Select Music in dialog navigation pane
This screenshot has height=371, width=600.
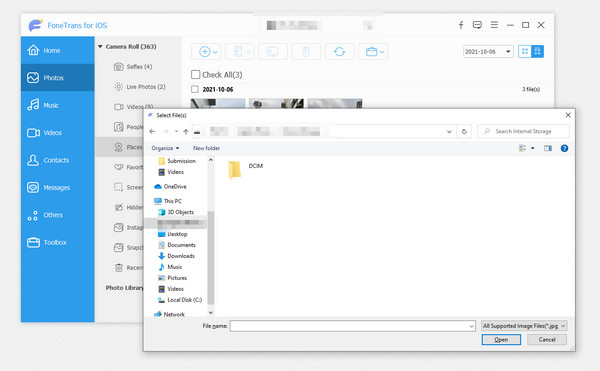click(x=170, y=267)
